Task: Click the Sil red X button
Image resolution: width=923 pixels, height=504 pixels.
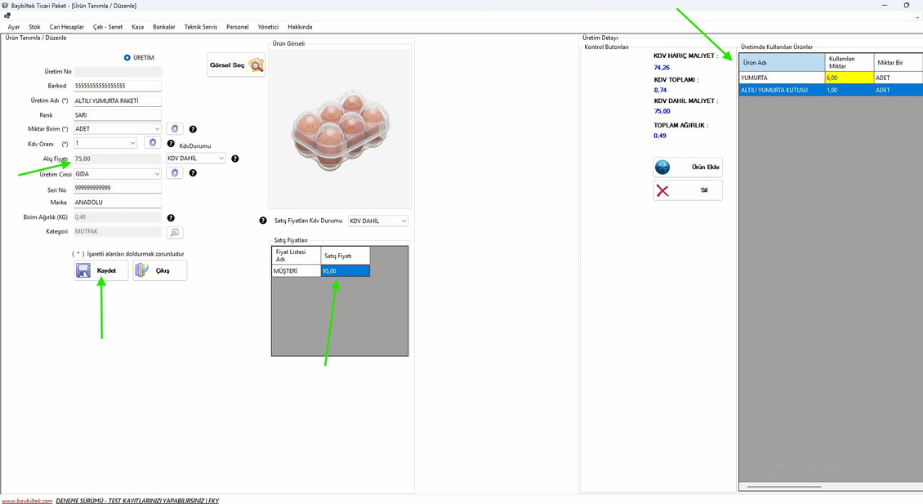Action: (688, 190)
